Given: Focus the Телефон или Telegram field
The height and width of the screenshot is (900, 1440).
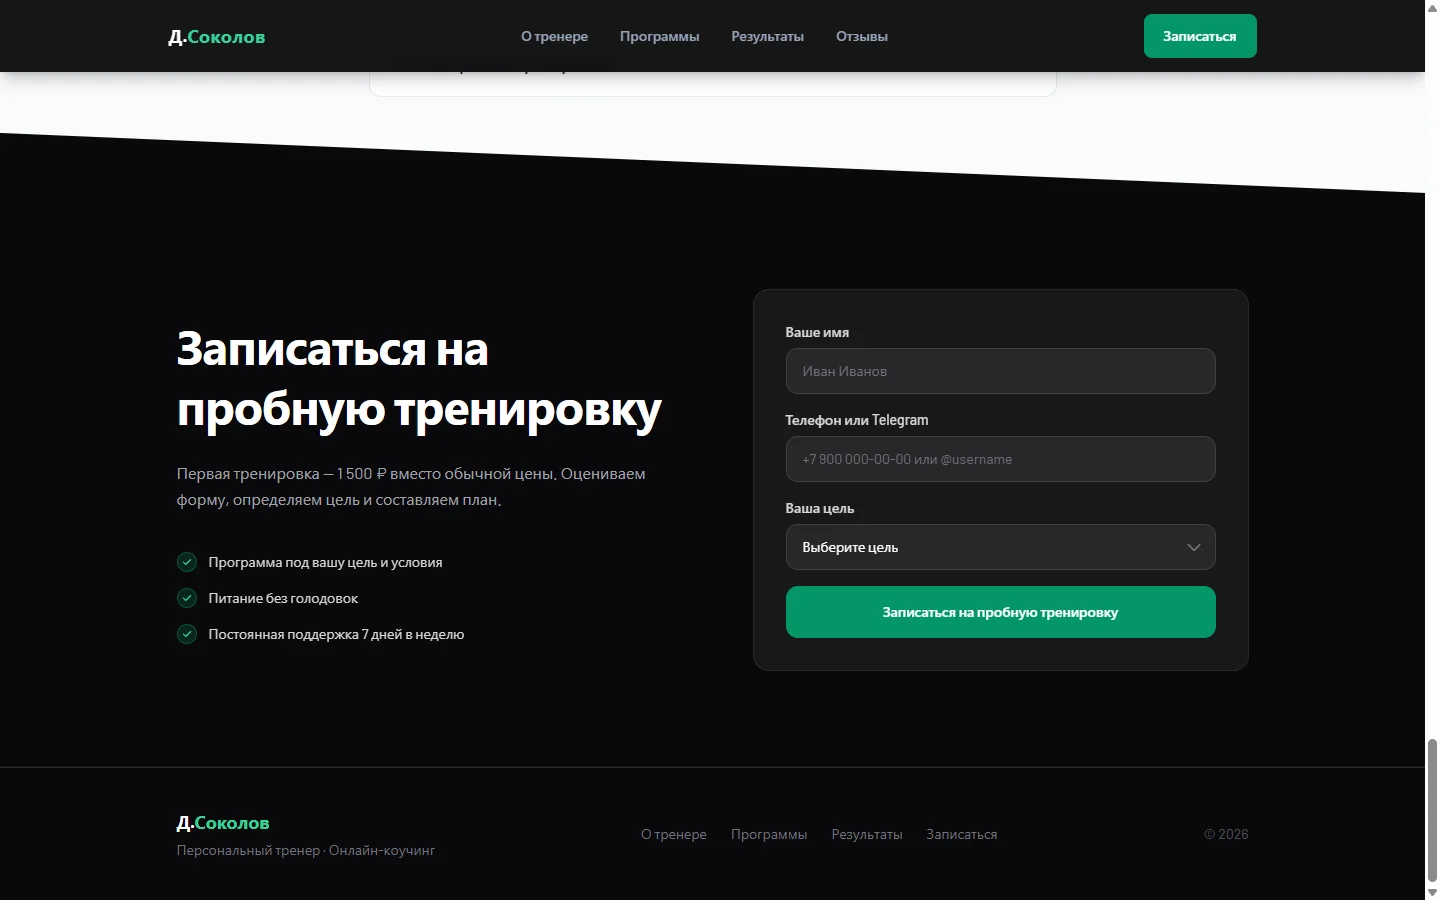Looking at the screenshot, I should coord(1001,459).
